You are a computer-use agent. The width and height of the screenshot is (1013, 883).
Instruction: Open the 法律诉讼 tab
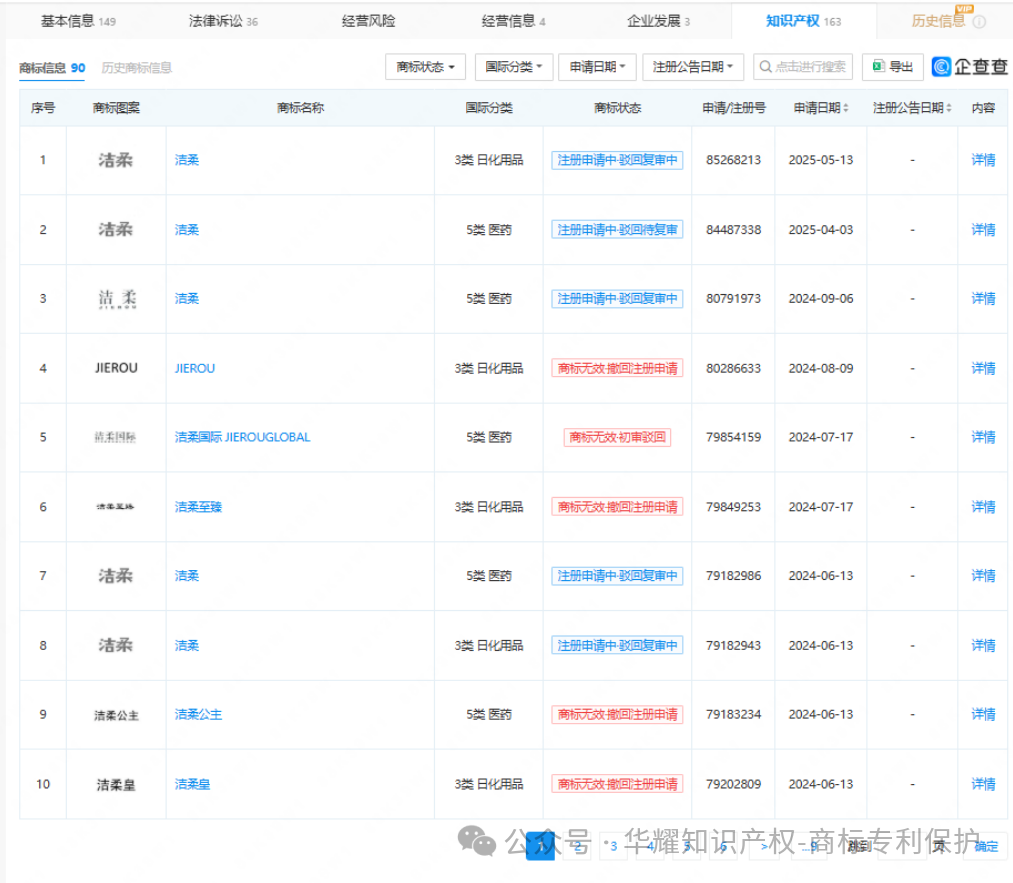pos(223,21)
